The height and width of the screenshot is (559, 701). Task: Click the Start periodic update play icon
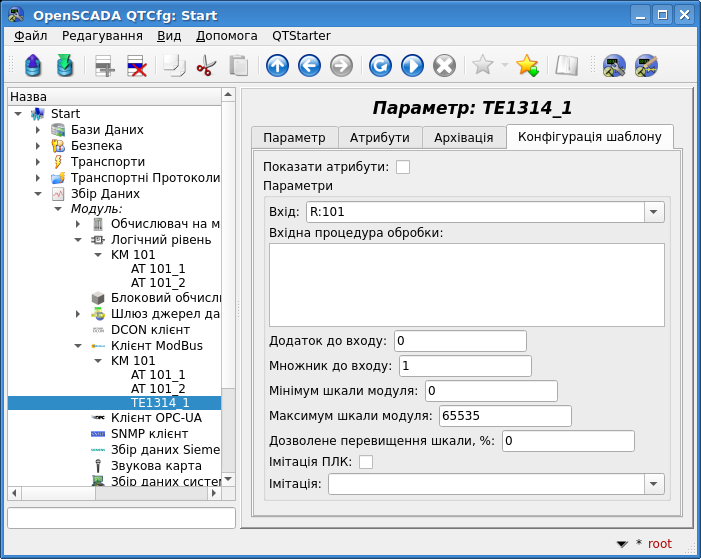click(412, 66)
